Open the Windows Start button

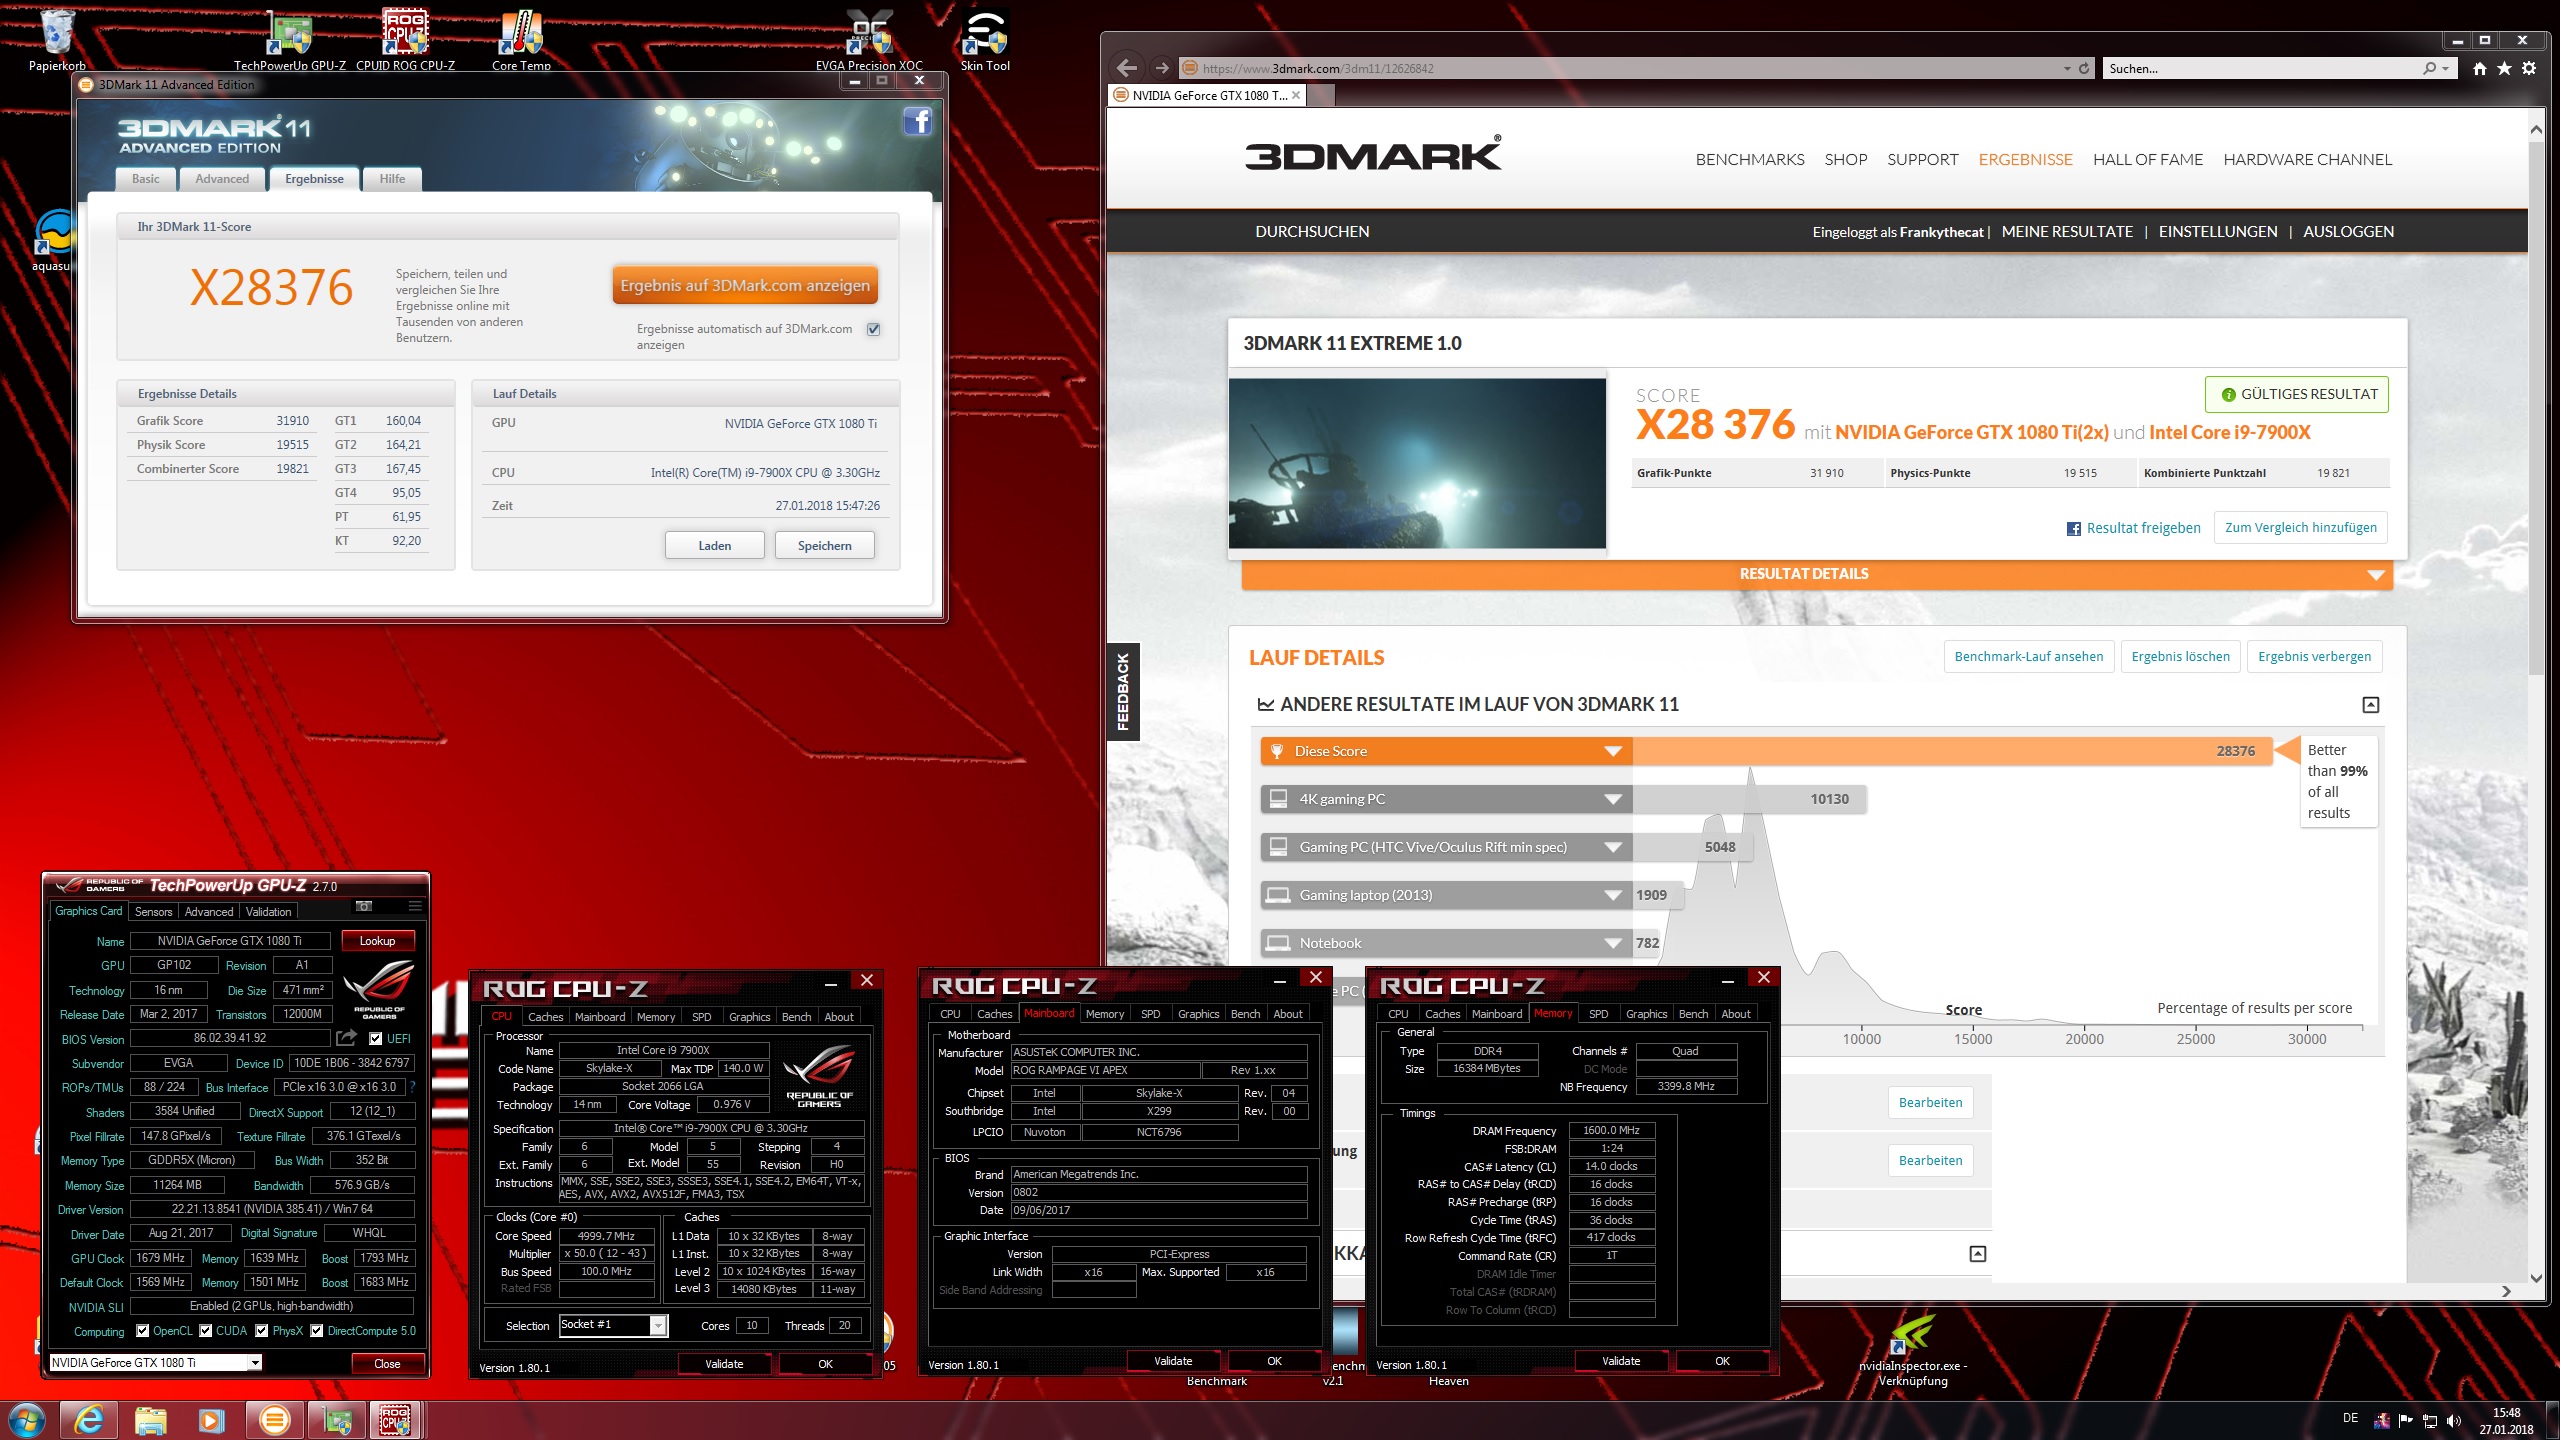27,1420
